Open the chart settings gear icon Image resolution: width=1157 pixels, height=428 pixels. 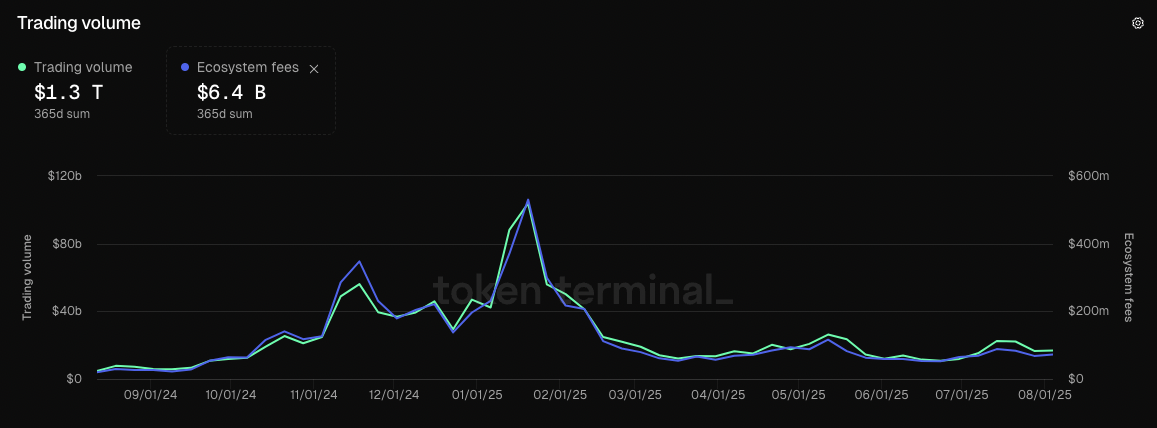[x=1137, y=23]
